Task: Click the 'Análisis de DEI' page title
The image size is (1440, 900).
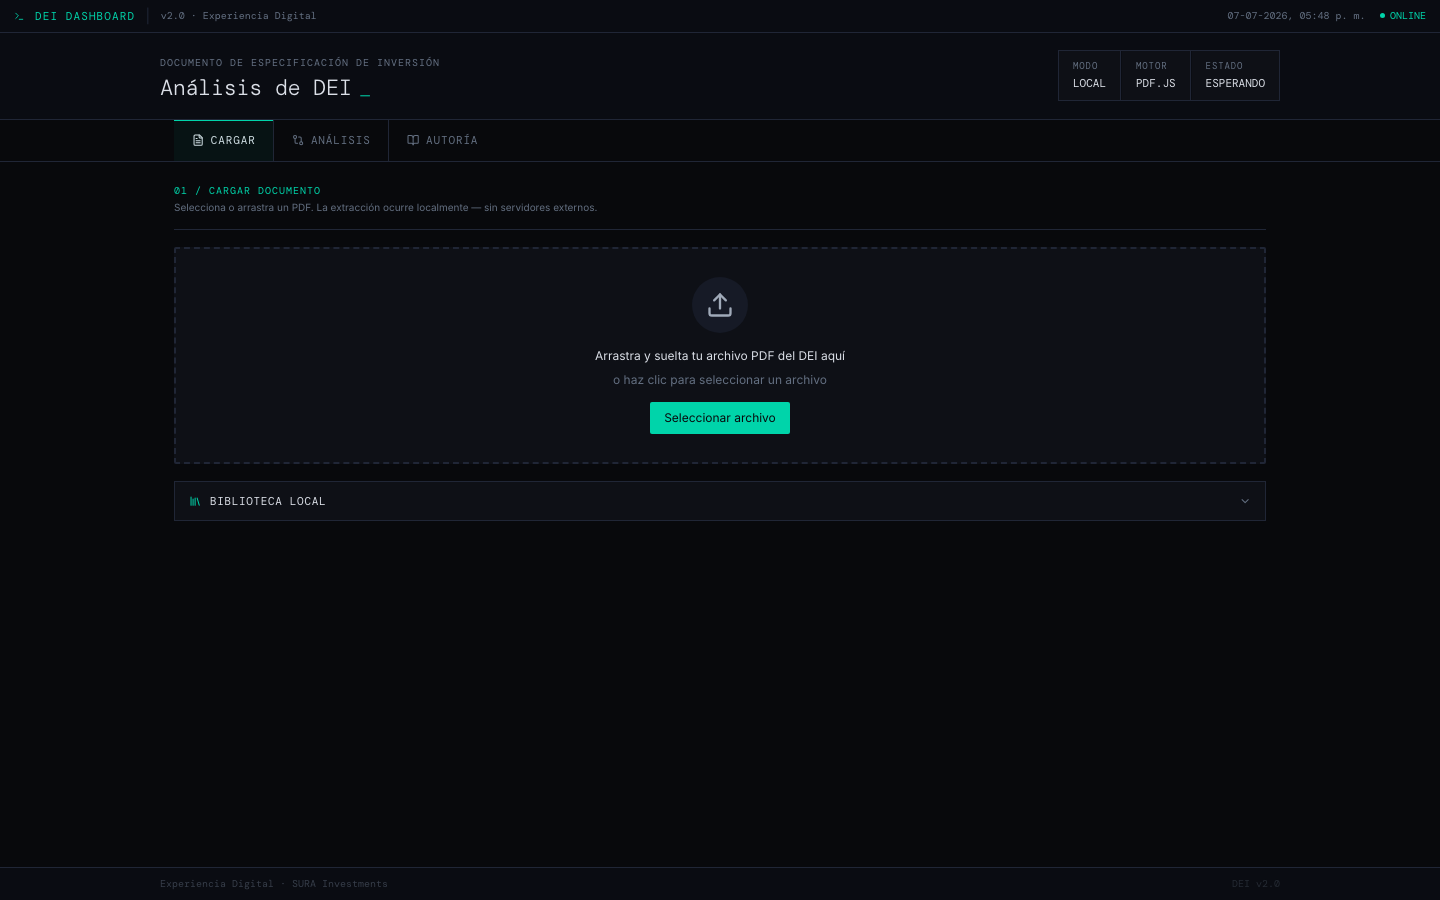Action: (x=256, y=88)
